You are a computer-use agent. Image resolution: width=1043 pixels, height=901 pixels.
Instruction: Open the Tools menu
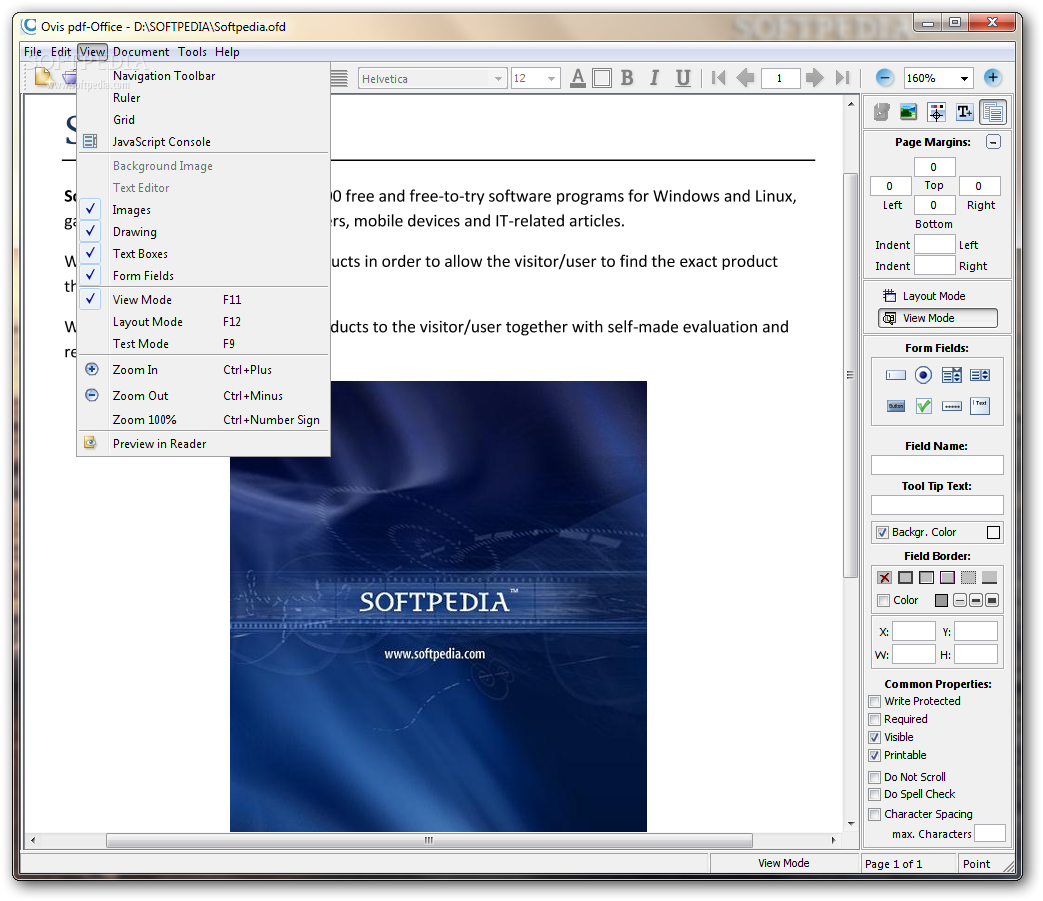click(192, 52)
